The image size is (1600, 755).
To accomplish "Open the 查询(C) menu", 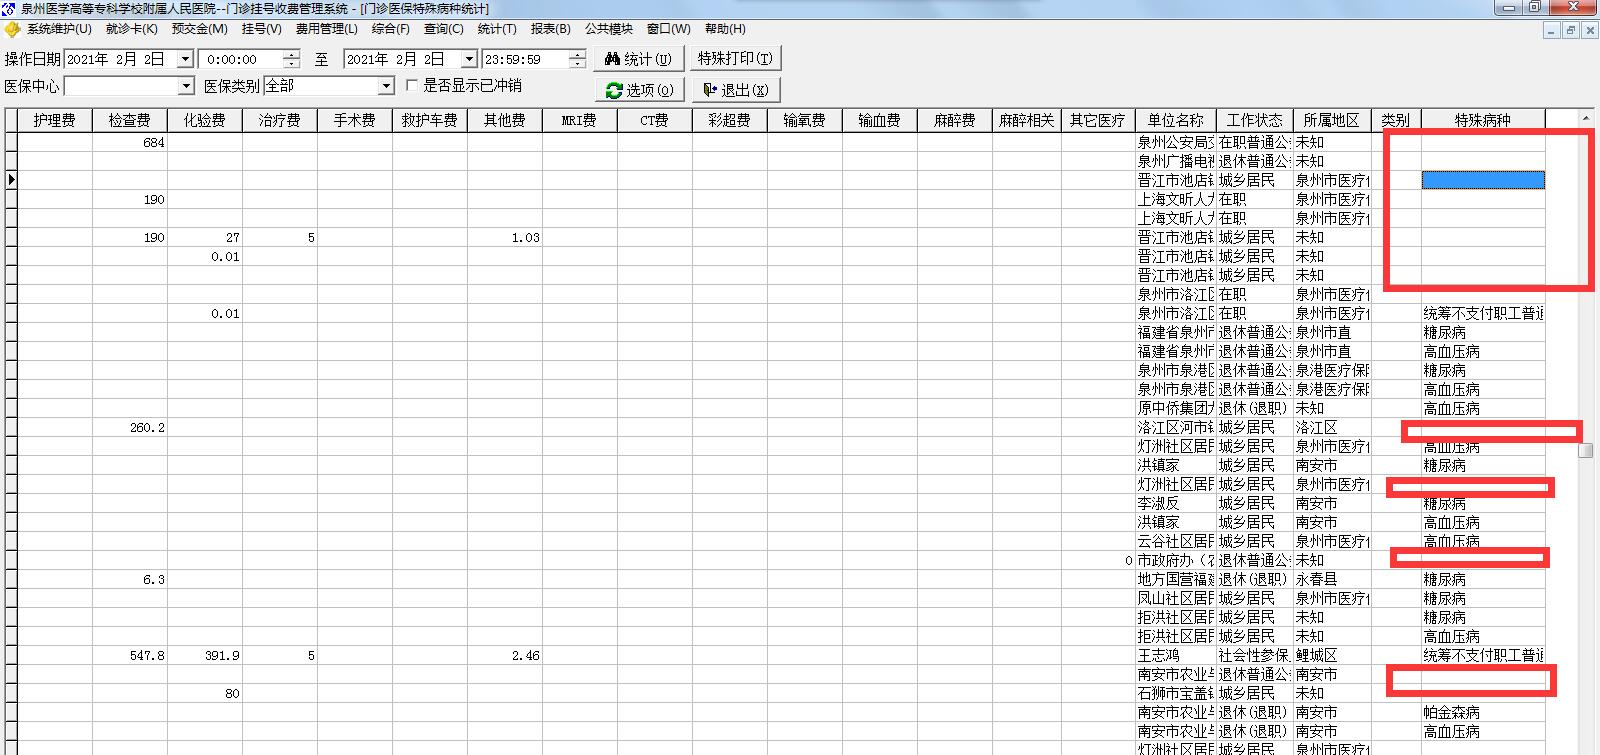I will point(444,29).
